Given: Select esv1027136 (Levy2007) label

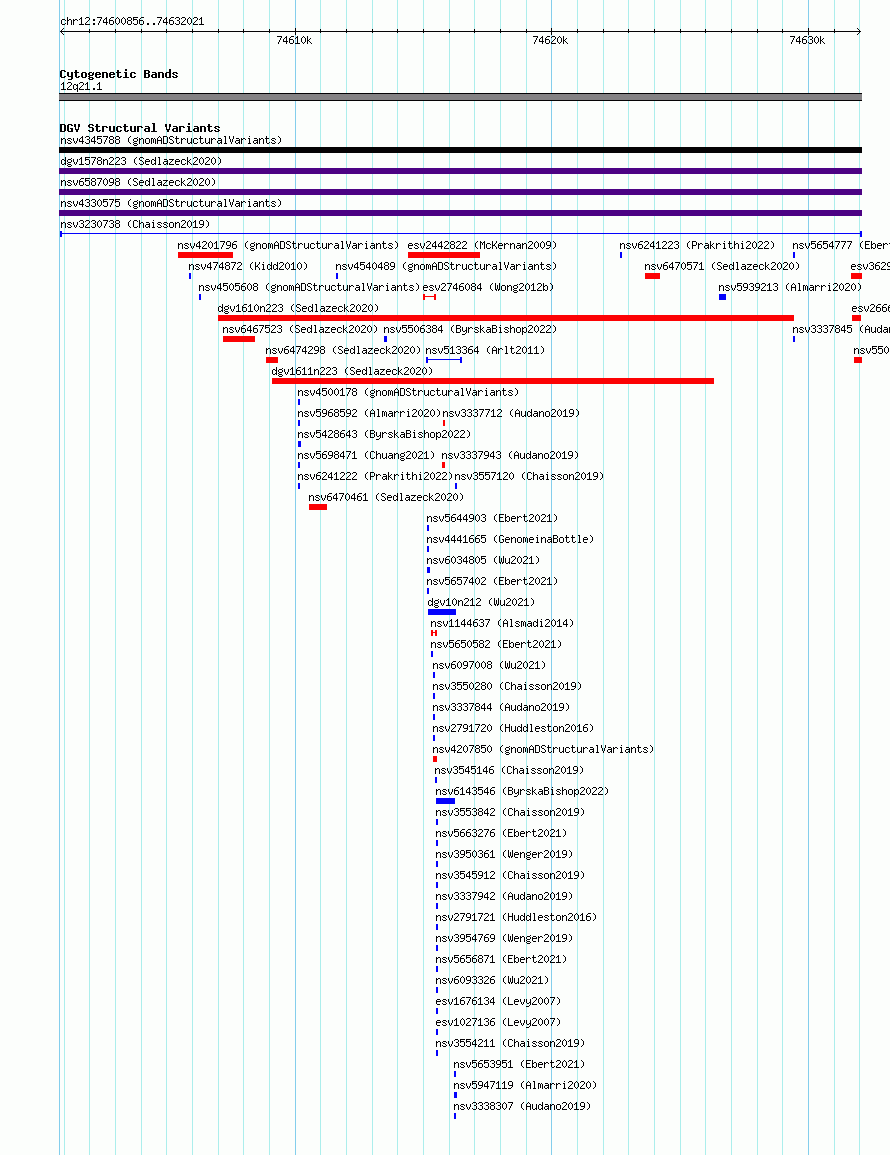Looking at the screenshot, I should pyautogui.click(x=498, y=1022).
